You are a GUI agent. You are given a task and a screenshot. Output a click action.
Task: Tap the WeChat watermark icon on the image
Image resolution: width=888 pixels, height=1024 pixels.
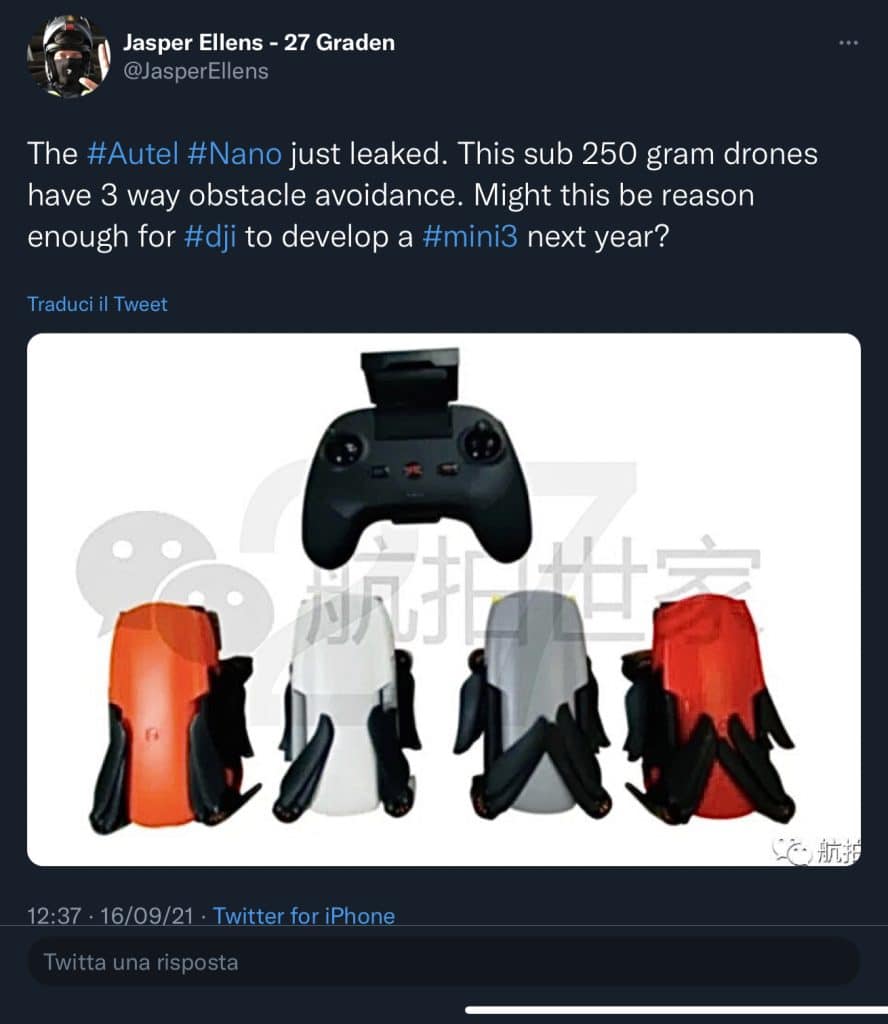pos(791,850)
